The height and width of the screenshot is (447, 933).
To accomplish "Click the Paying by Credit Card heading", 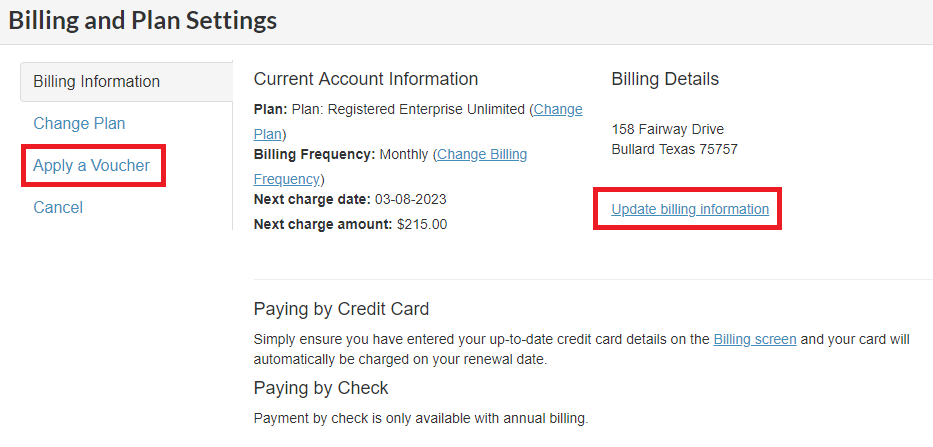I will point(341,308).
